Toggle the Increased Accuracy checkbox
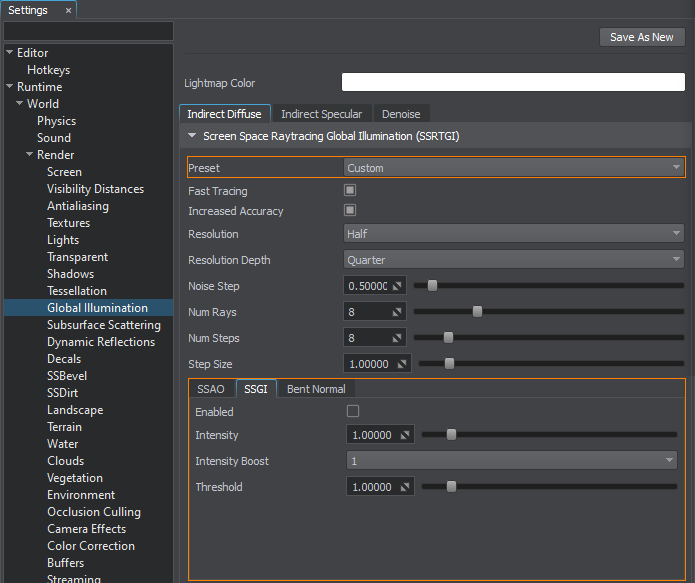Image resolution: width=695 pixels, height=583 pixels. coord(350,210)
